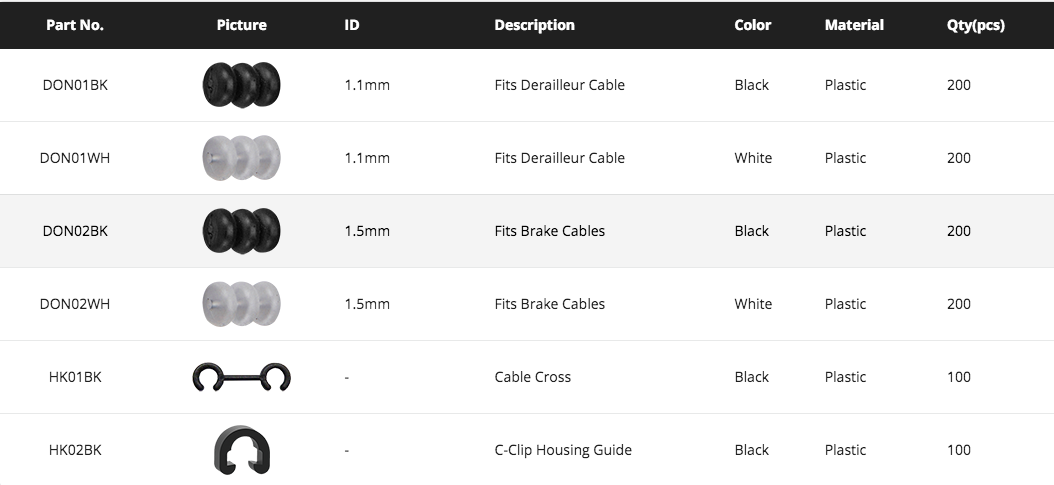Click the ID column header
The width and height of the screenshot is (1054, 485).
point(352,25)
